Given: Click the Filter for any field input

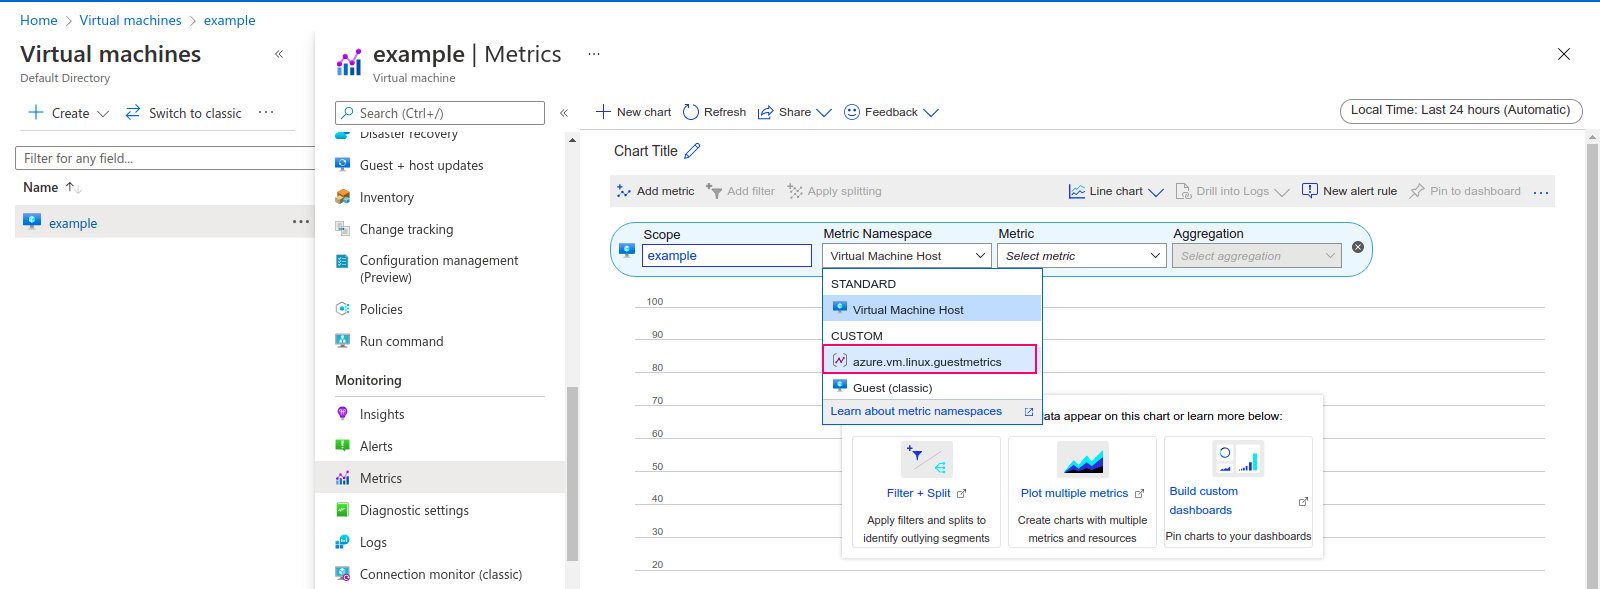Looking at the screenshot, I should [165, 158].
